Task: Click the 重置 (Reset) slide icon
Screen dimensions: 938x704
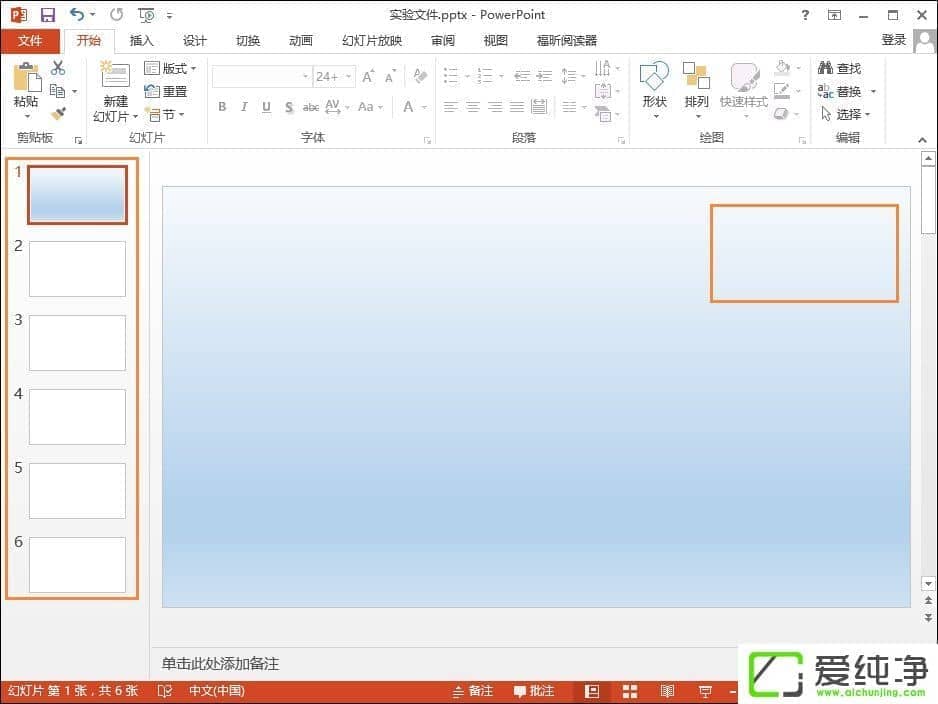Action: coord(168,90)
